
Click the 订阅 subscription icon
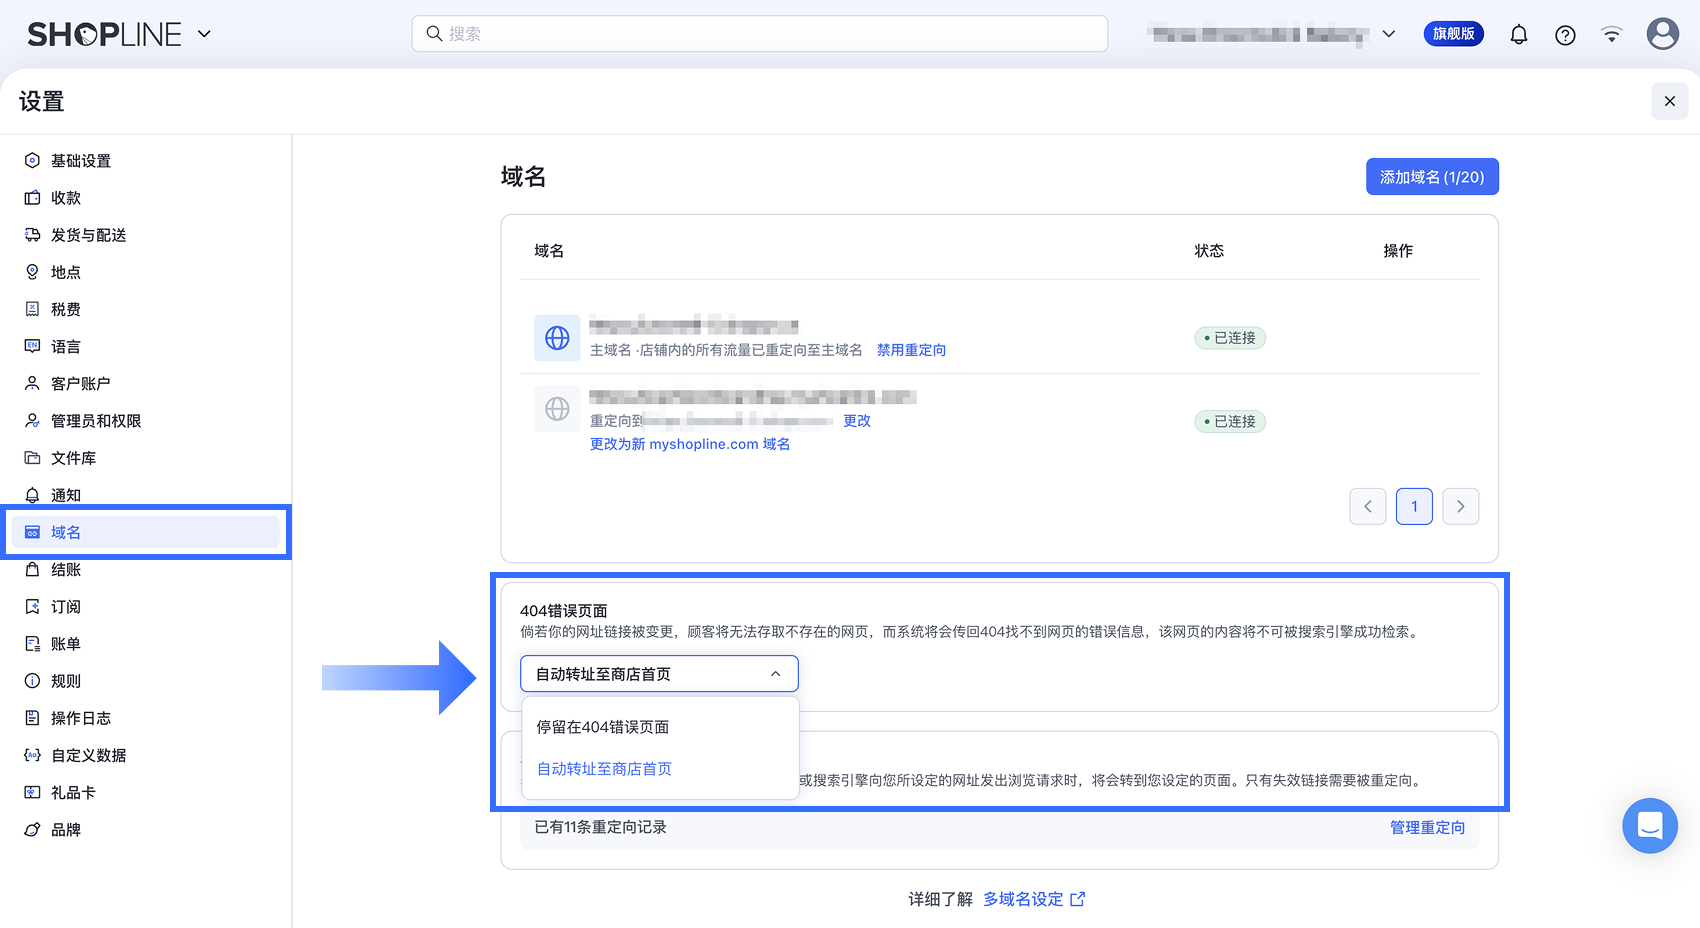point(32,607)
